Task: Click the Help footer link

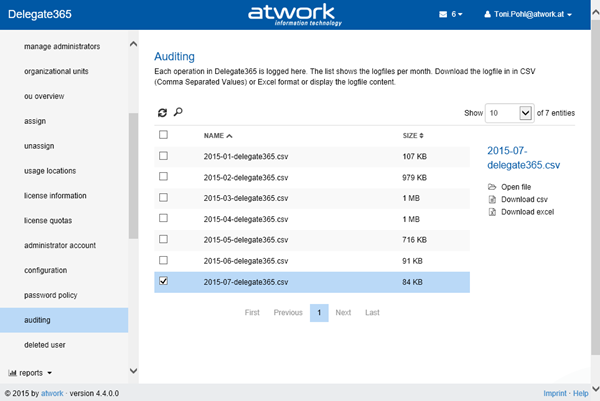Action: coord(580,393)
